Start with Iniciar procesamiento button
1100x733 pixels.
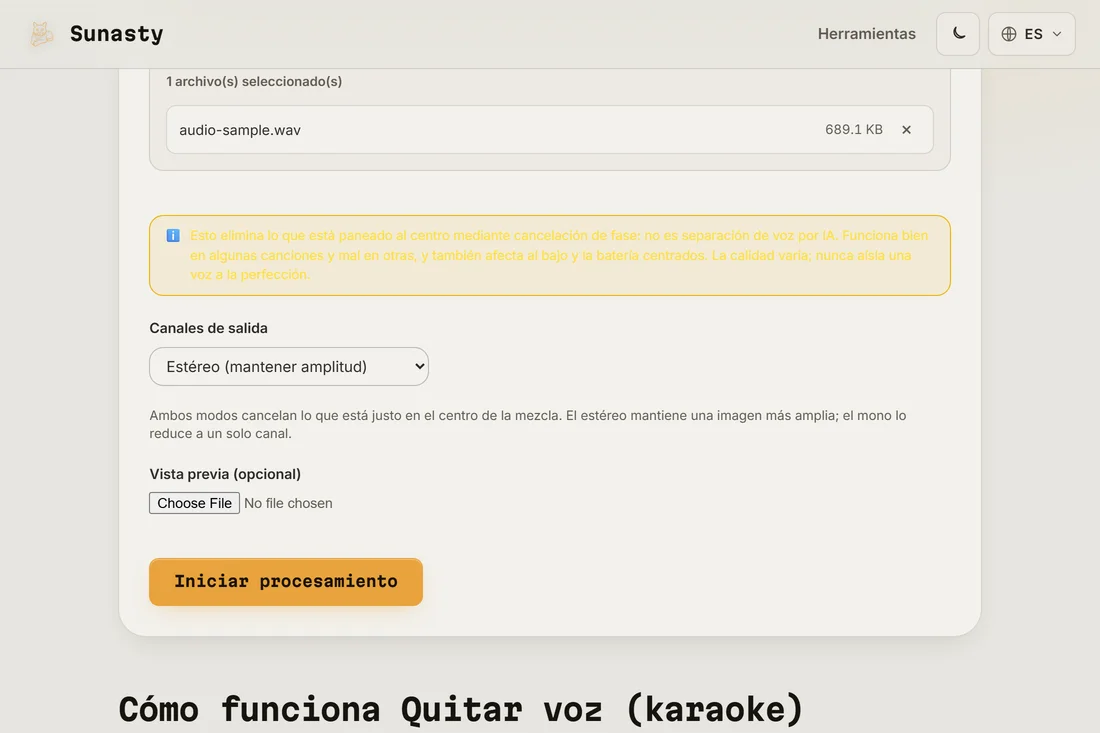(286, 581)
